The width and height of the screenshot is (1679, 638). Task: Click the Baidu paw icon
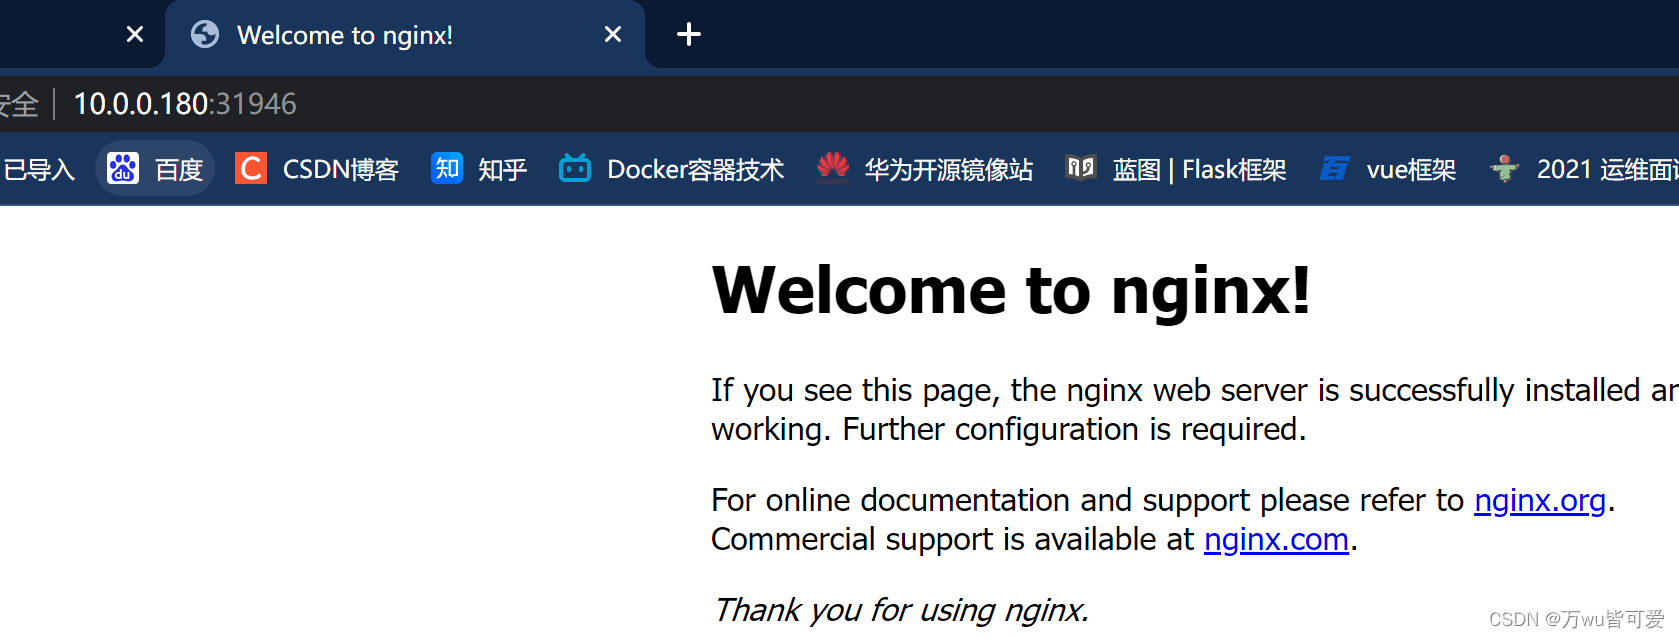point(123,168)
